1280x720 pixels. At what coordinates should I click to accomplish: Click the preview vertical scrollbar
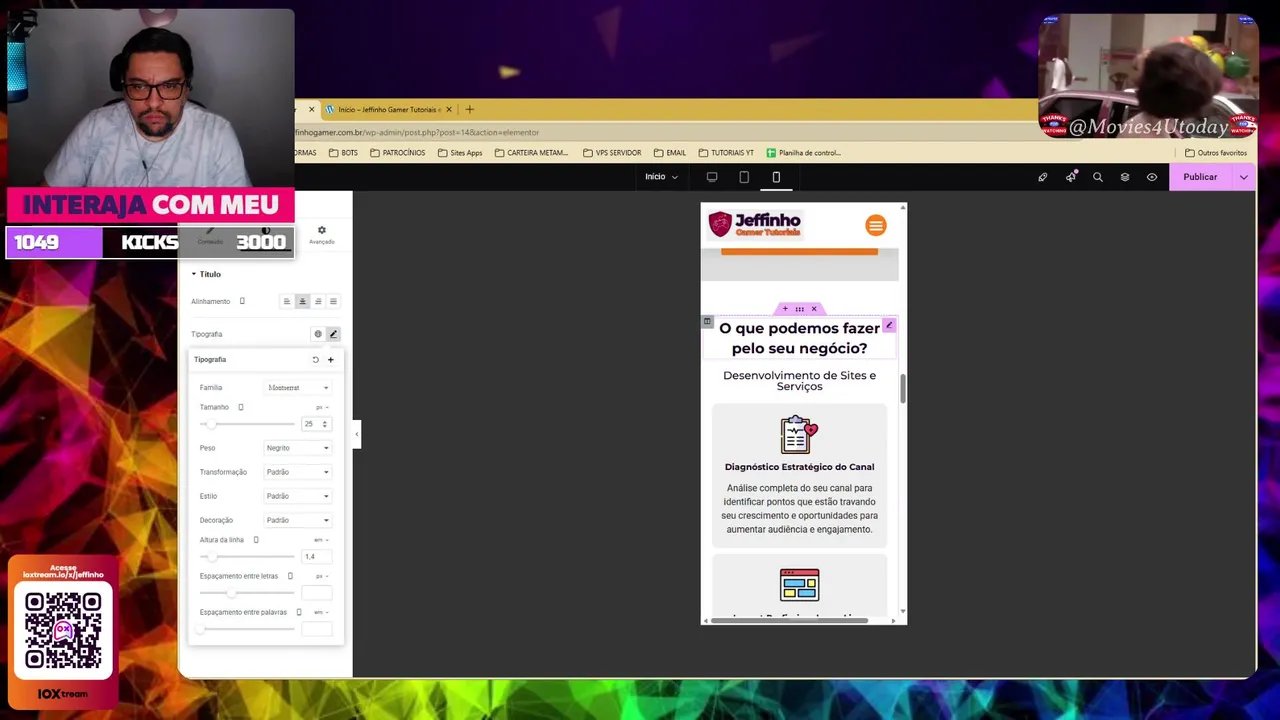(903, 390)
